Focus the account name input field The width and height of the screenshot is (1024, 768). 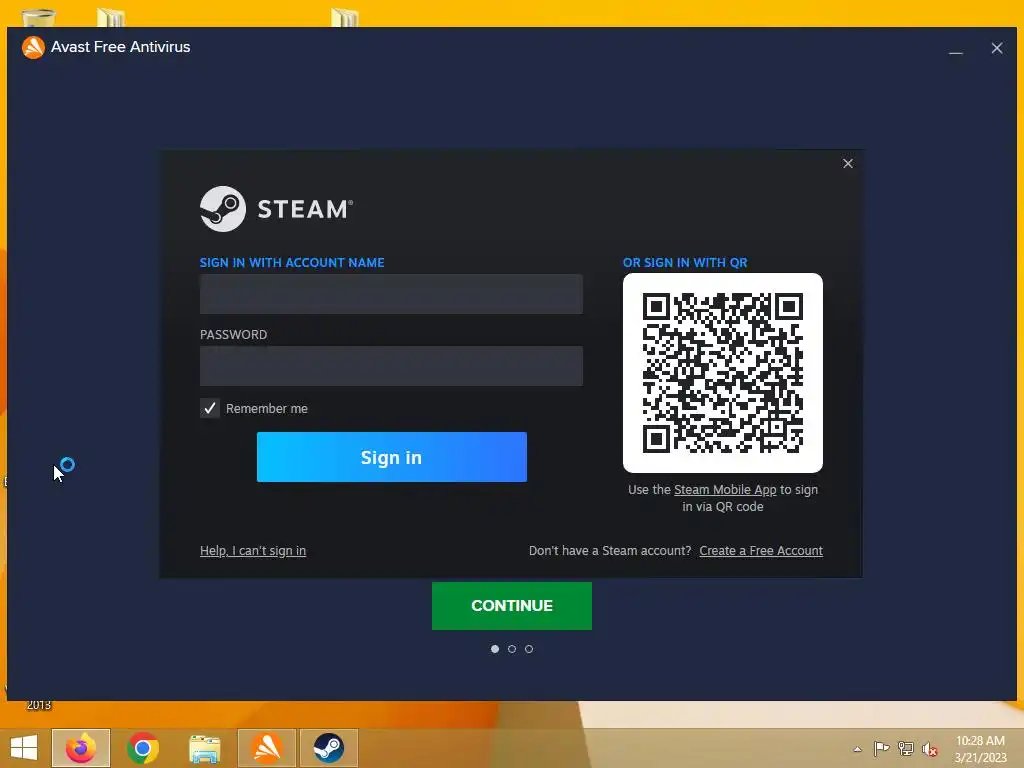click(x=391, y=294)
